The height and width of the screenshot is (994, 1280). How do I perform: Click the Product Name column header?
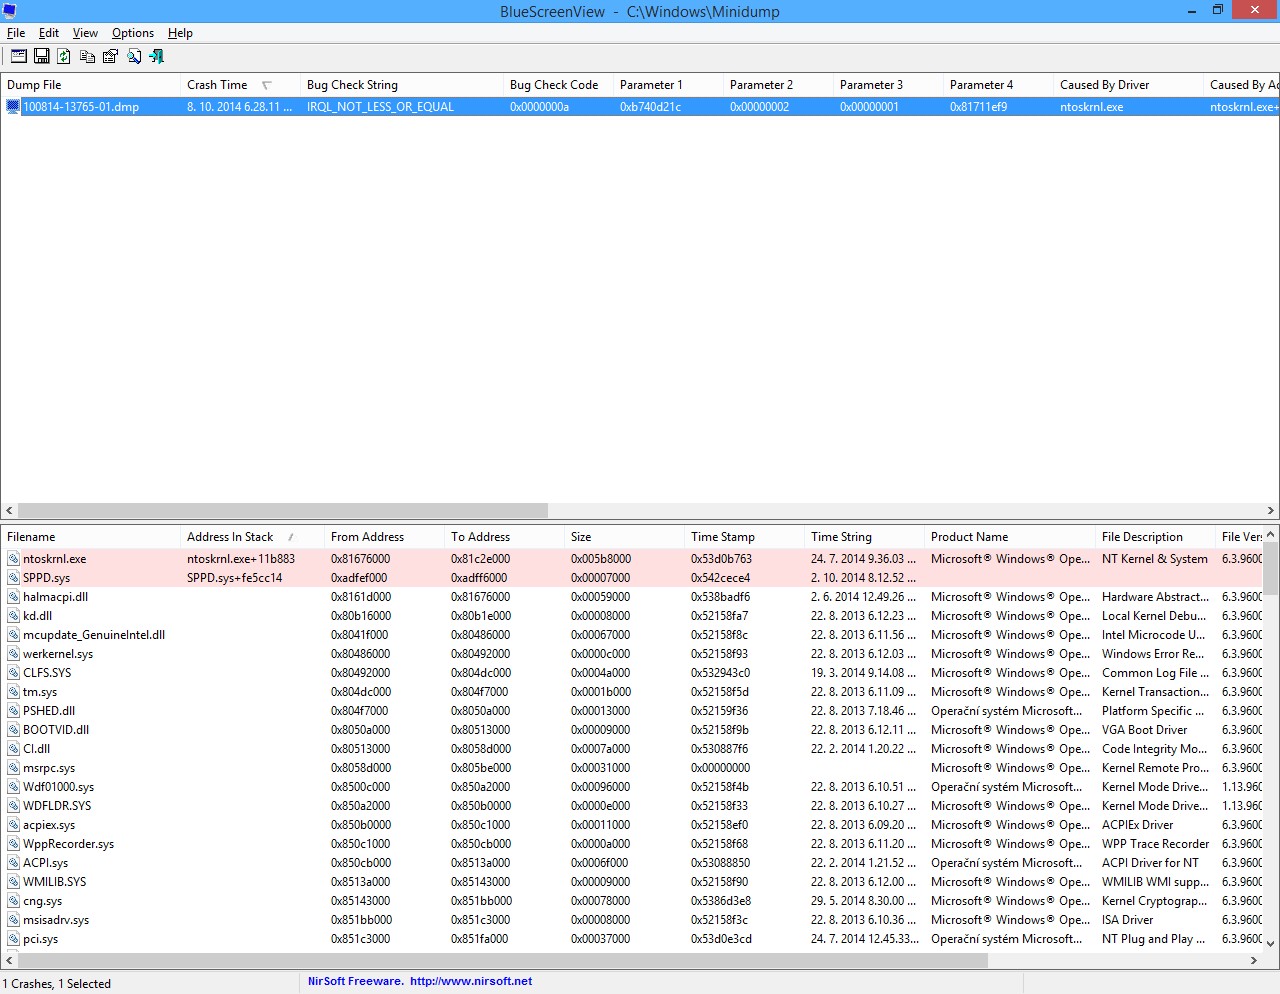coord(1010,537)
